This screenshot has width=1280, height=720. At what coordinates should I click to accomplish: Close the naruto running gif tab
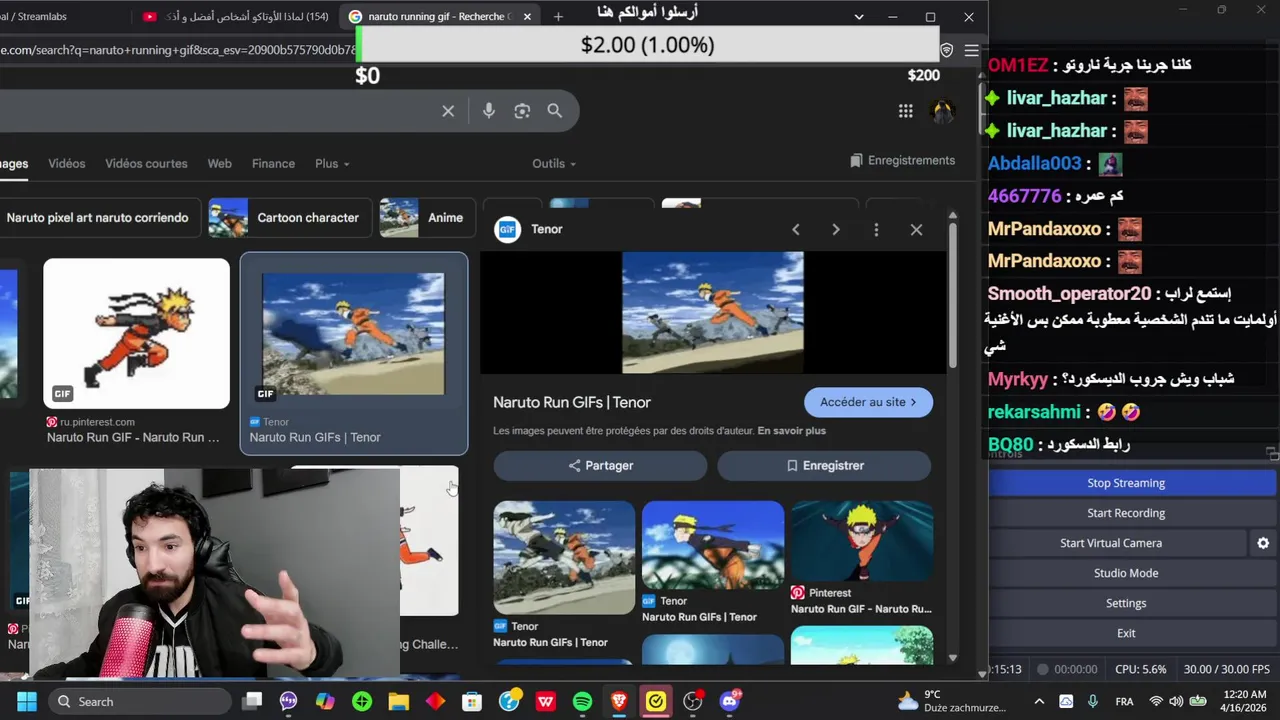click(x=527, y=17)
